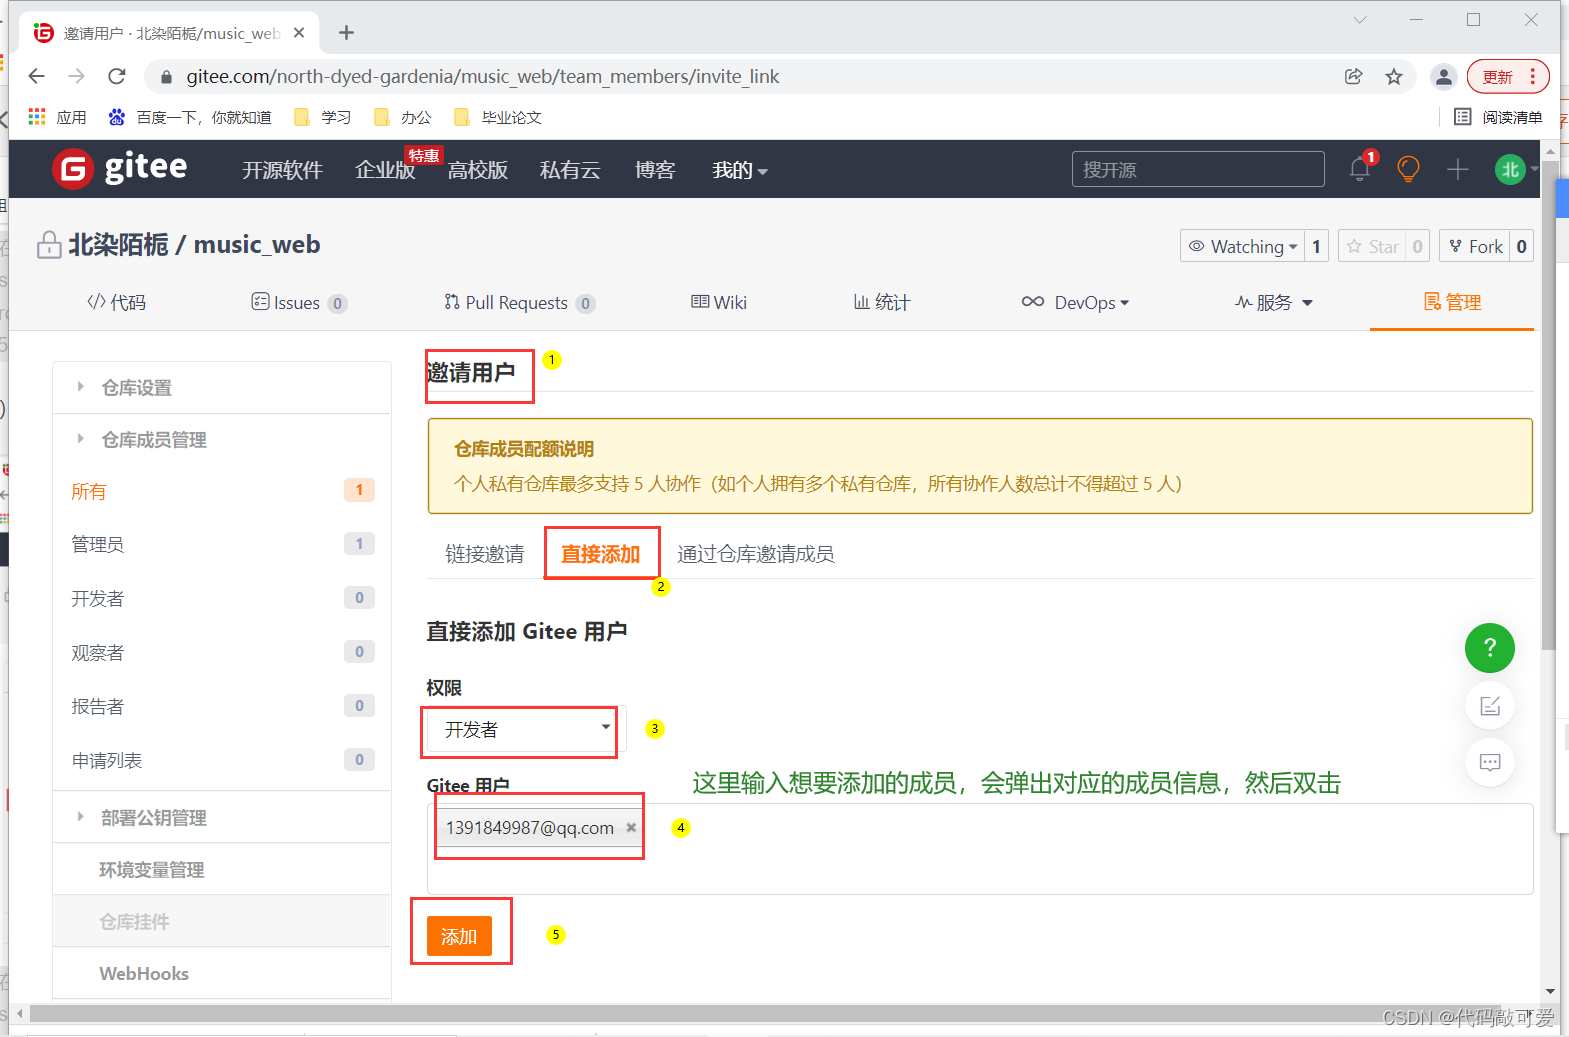This screenshot has width=1569, height=1037.
Task: Click the green help question mark button
Action: pos(1489,648)
